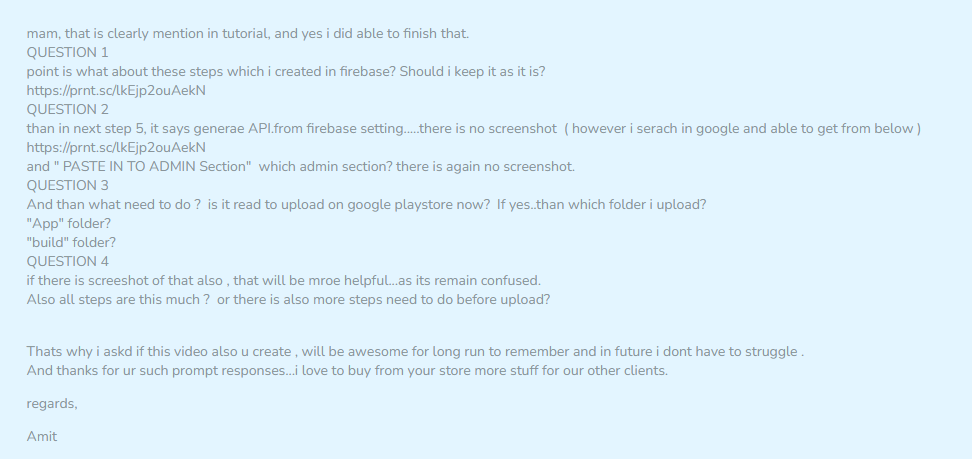
Task: Click the QUESTION 4 heading
Action: click(x=68, y=261)
